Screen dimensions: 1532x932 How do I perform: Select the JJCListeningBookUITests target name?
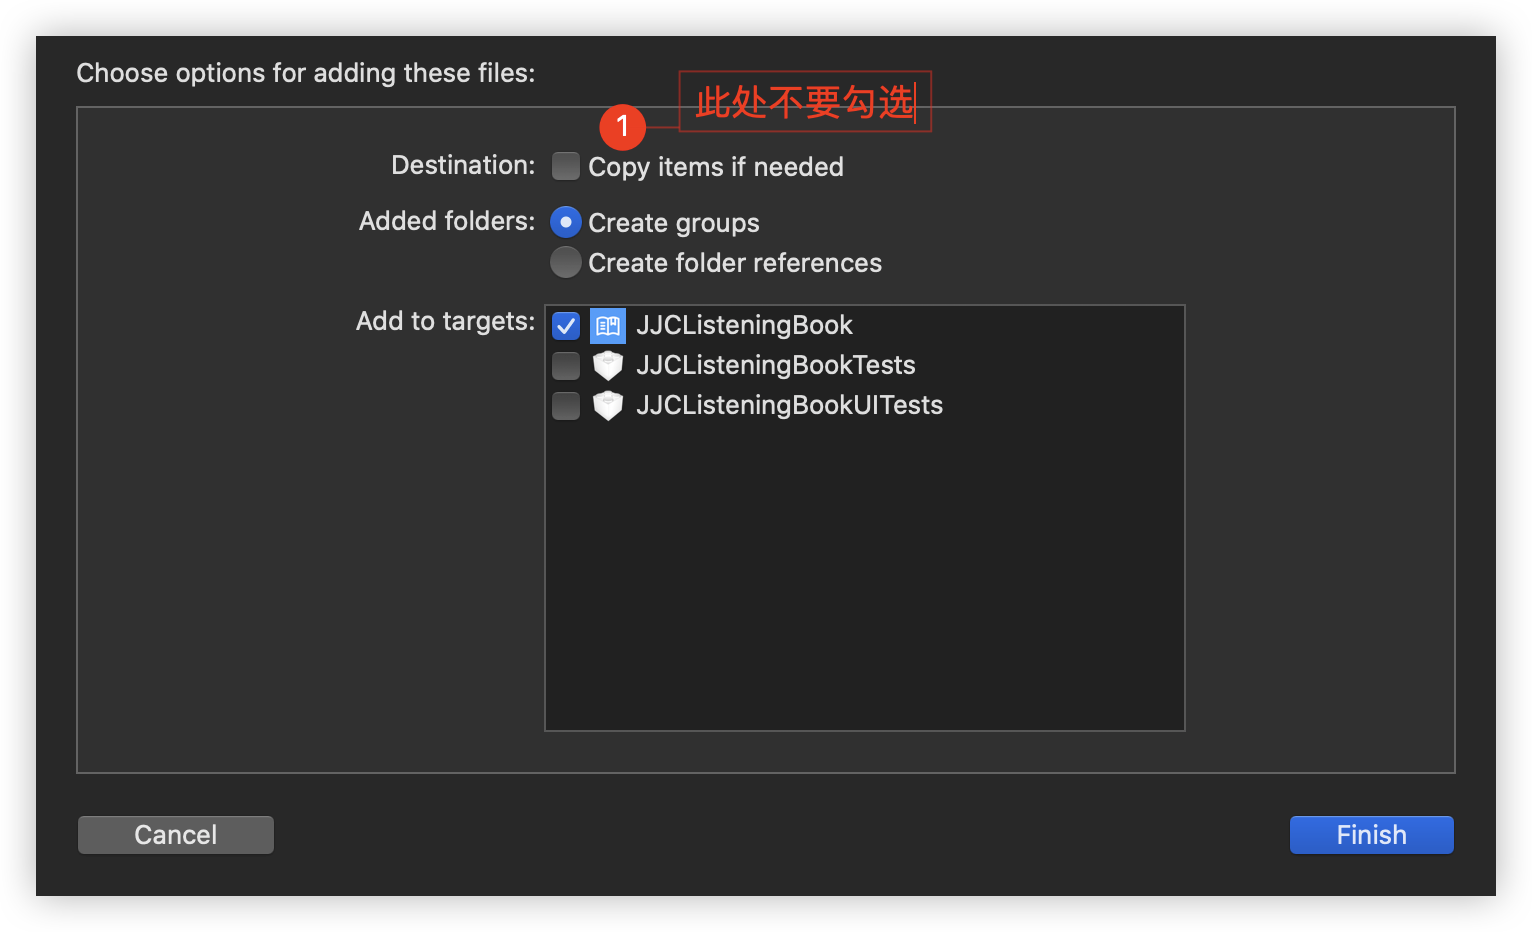tap(790, 405)
